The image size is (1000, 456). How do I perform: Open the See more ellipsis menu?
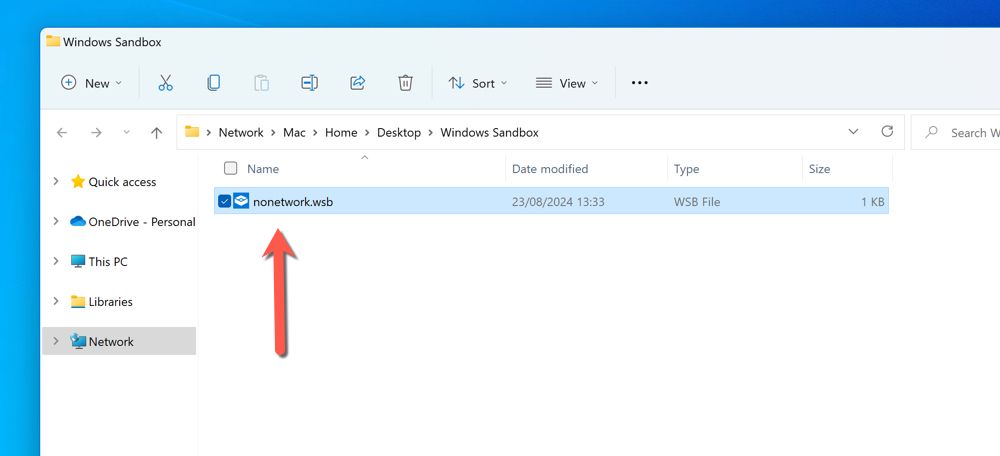coord(640,83)
